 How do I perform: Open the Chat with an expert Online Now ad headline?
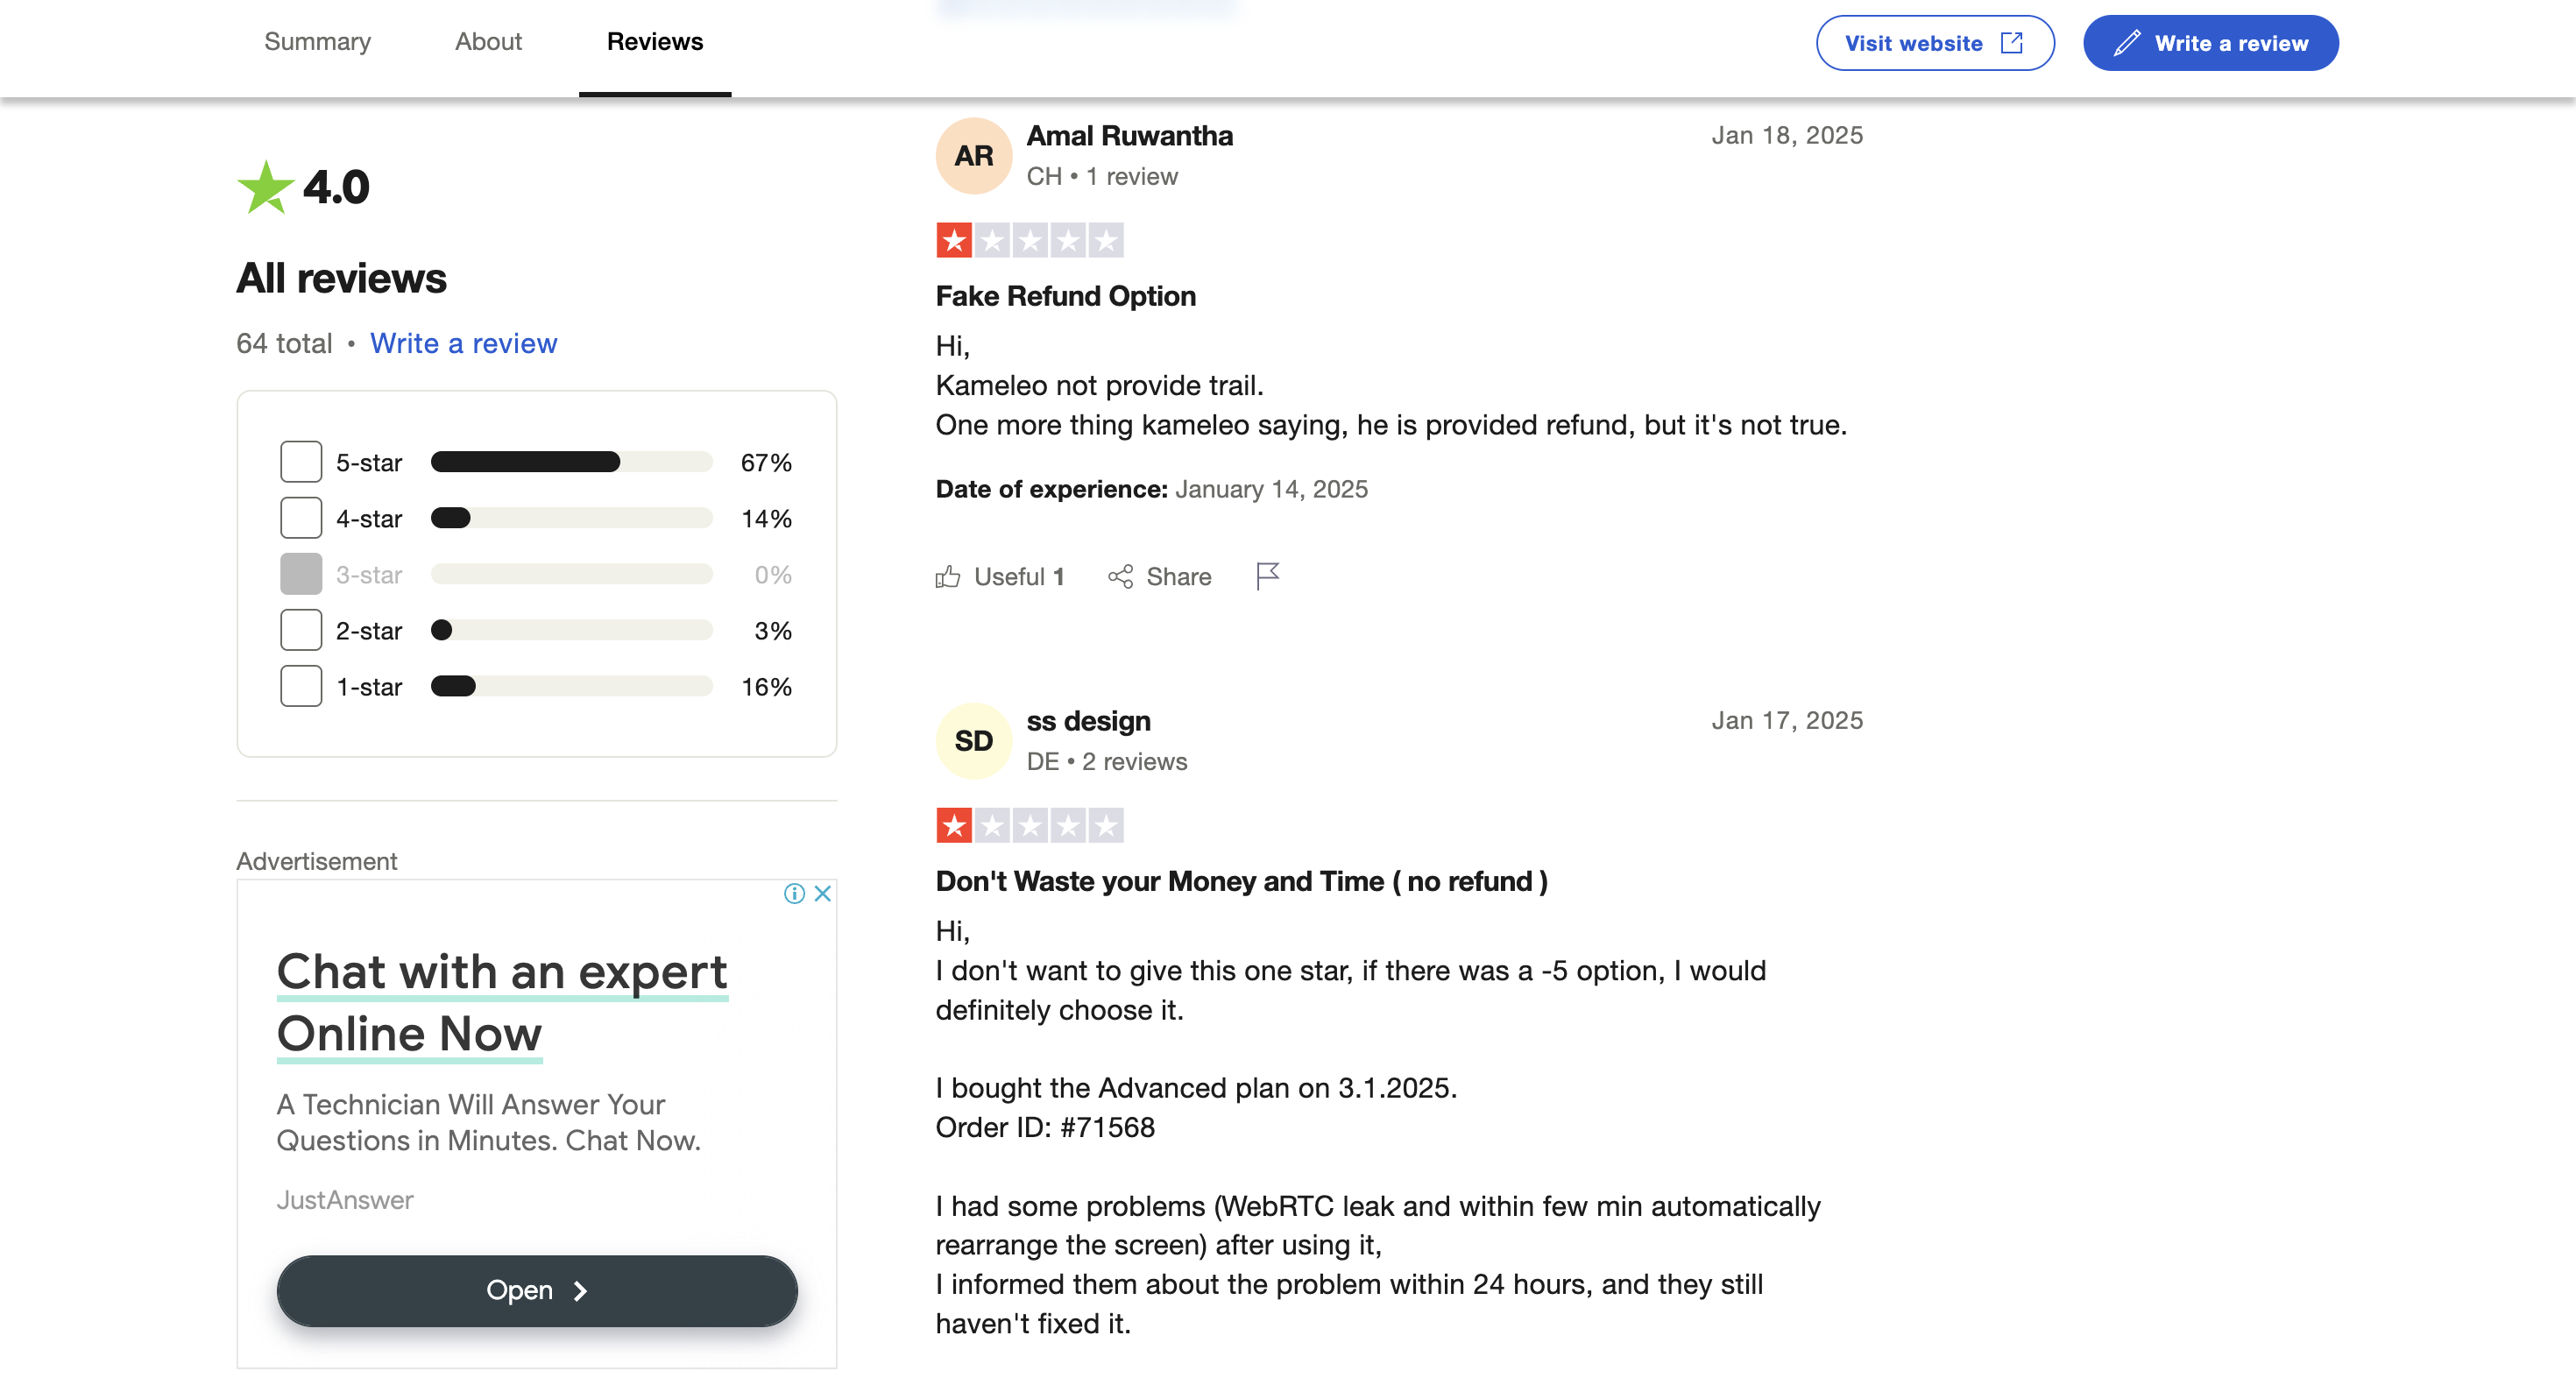pos(502,1002)
